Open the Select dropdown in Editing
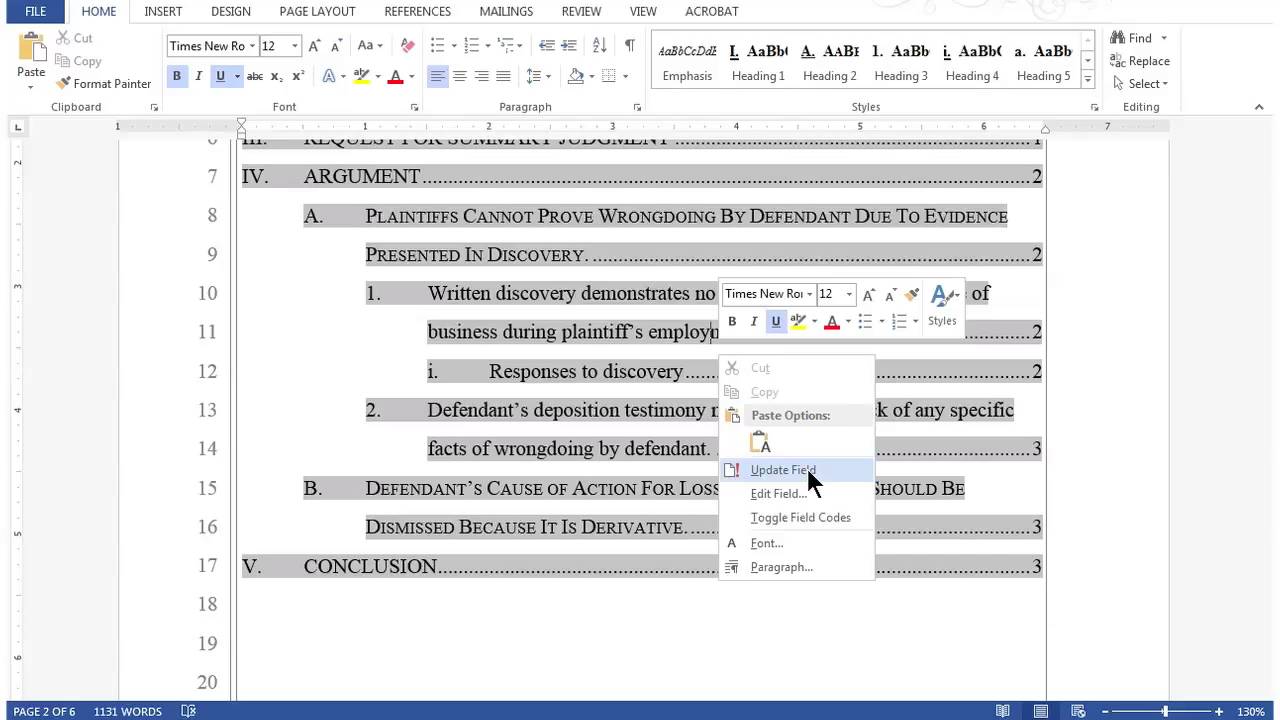 pos(1139,84)
